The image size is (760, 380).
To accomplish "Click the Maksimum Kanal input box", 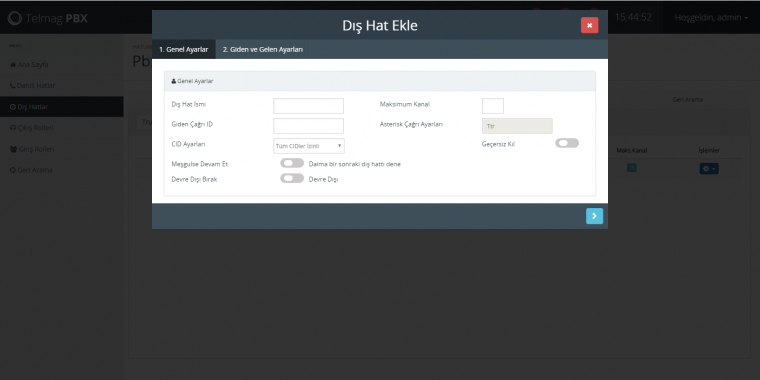I will pyautogui.click(x=493, y=106).
